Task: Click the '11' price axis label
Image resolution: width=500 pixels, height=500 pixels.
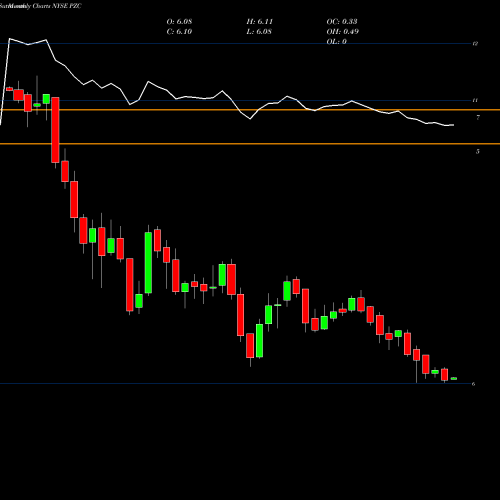Action: click(x=475, y=100)
